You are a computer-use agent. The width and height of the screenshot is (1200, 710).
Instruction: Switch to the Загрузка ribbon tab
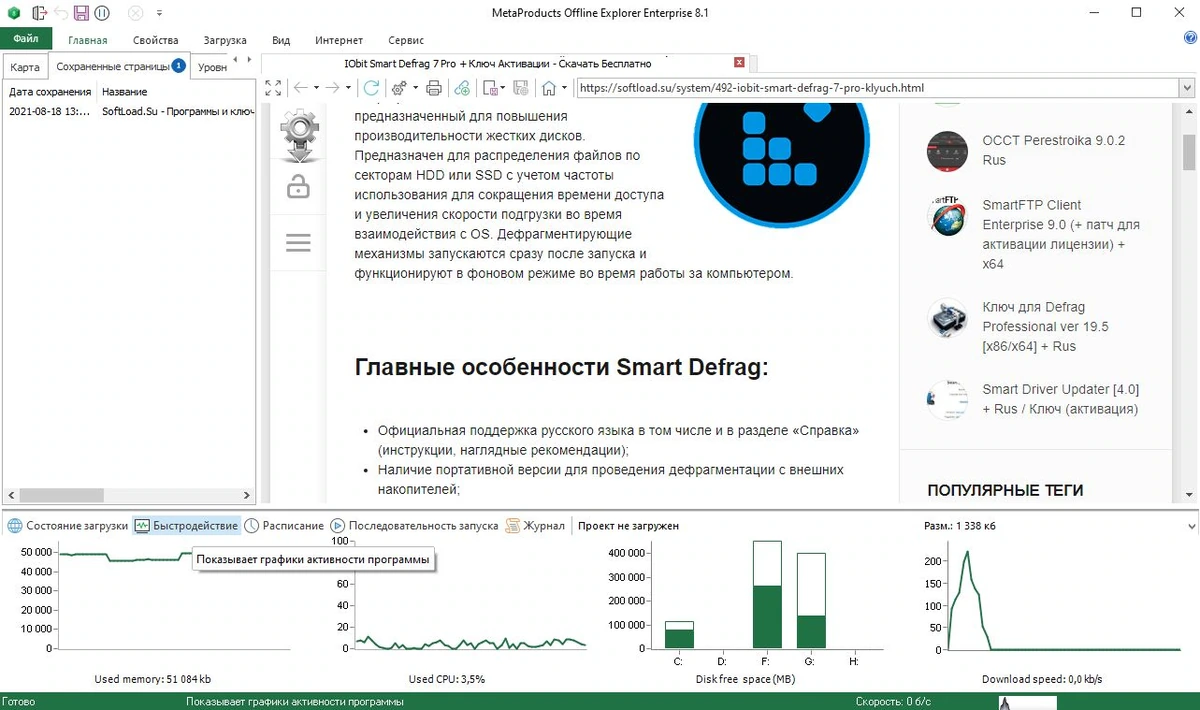point(225,40)
